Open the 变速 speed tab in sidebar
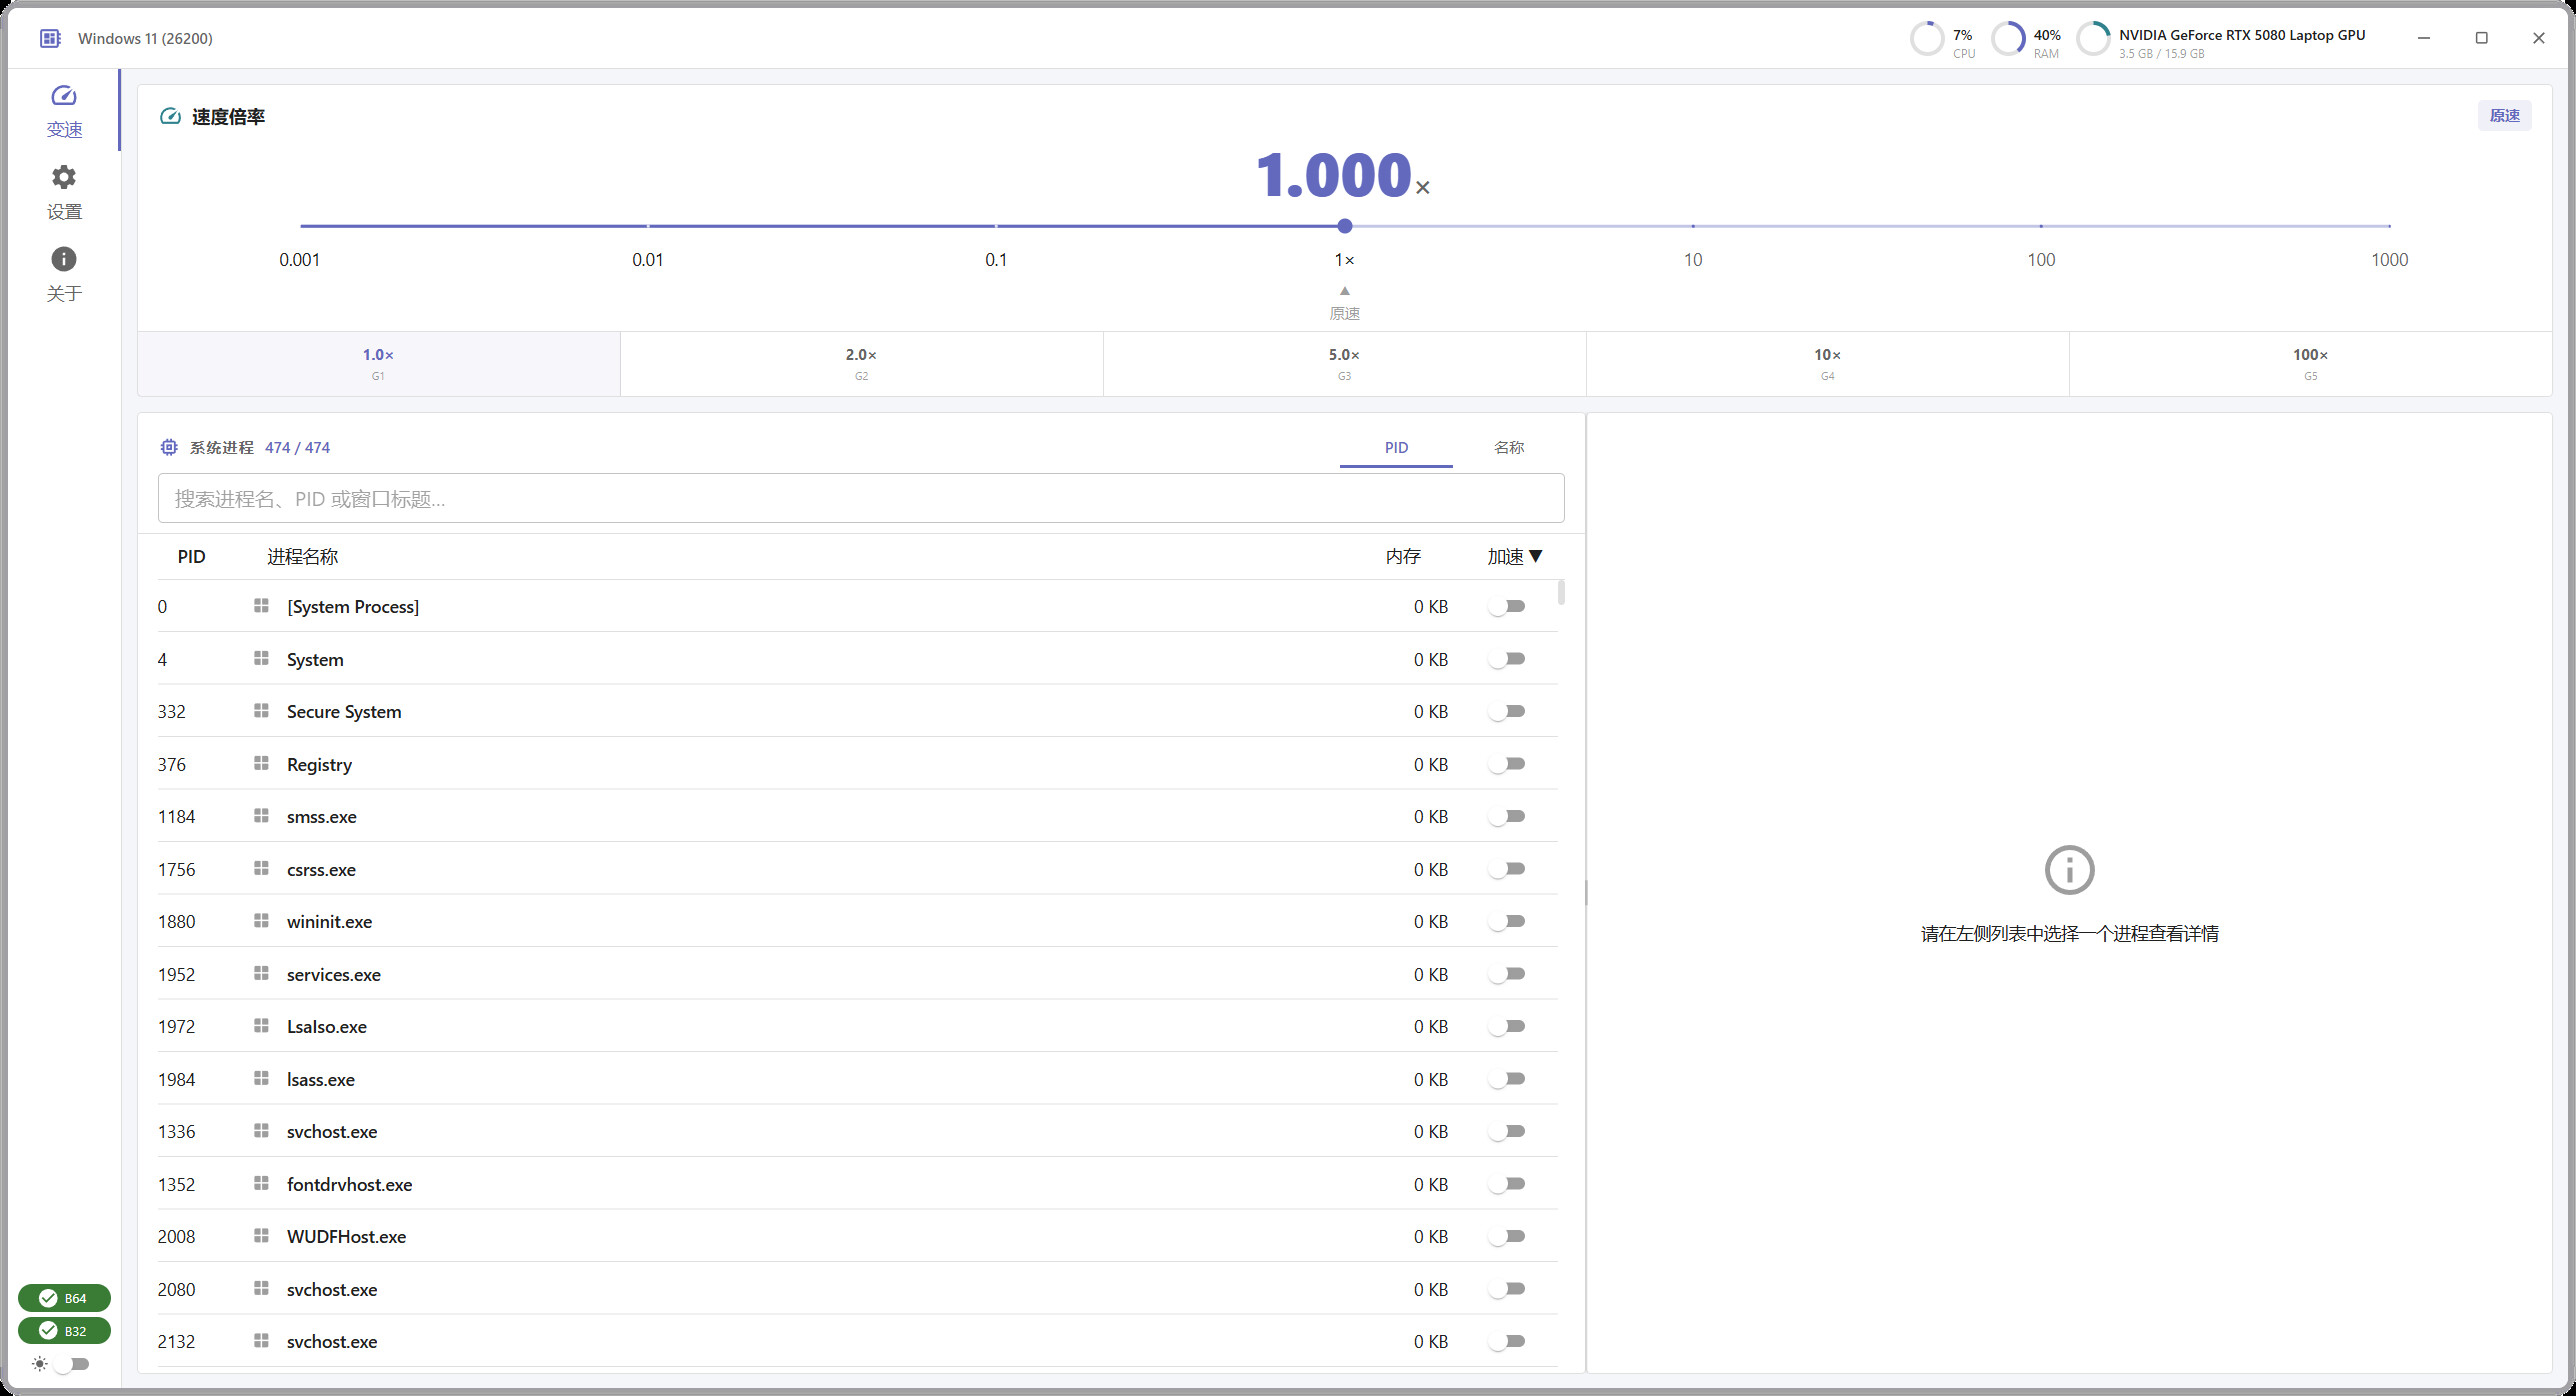 coord(64,110)
